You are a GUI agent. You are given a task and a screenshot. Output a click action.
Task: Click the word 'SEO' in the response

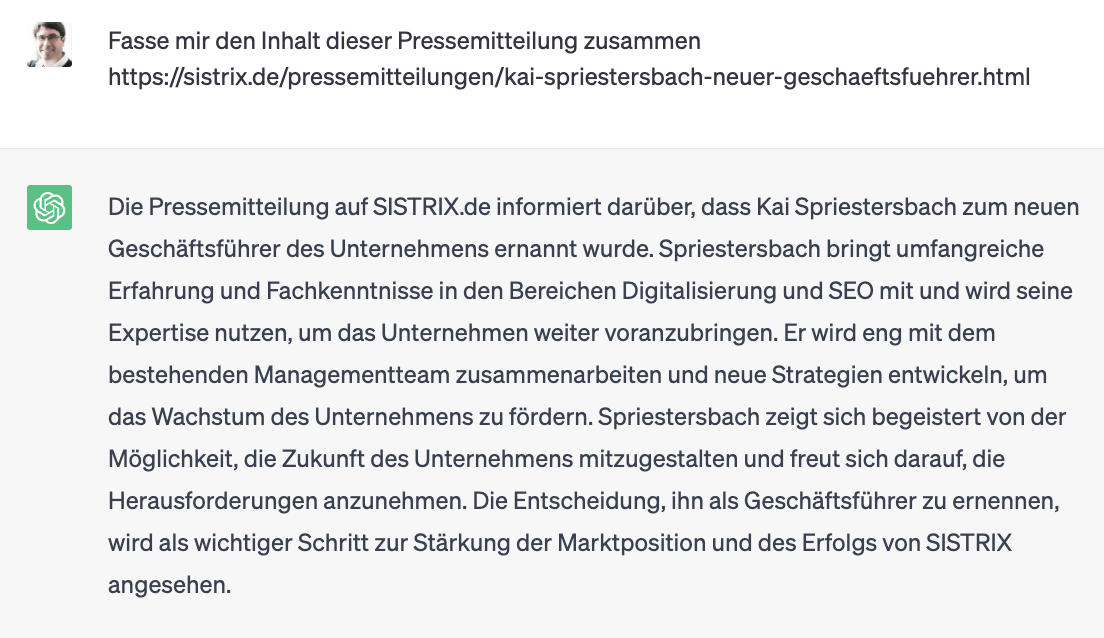(x=851, y=291)
